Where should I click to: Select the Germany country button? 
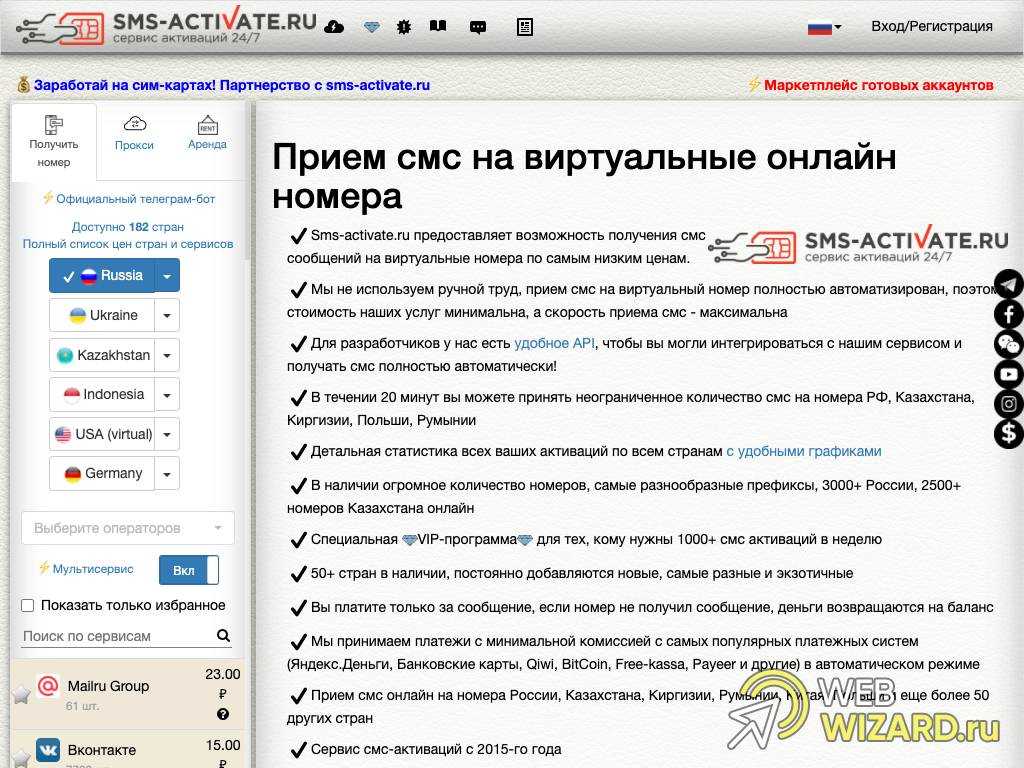coord(102,473)
